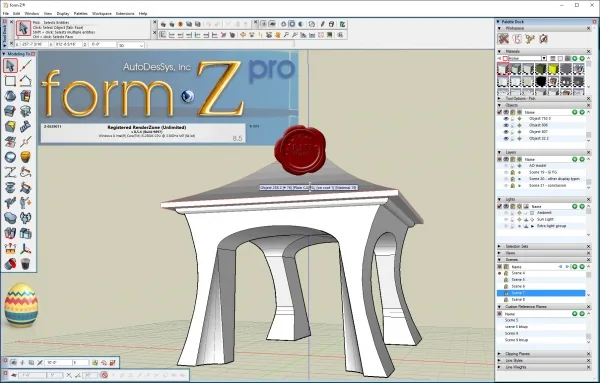Select the yellow-topped cube tool icon
Screen dimensions: 600x383
point(10,126)
